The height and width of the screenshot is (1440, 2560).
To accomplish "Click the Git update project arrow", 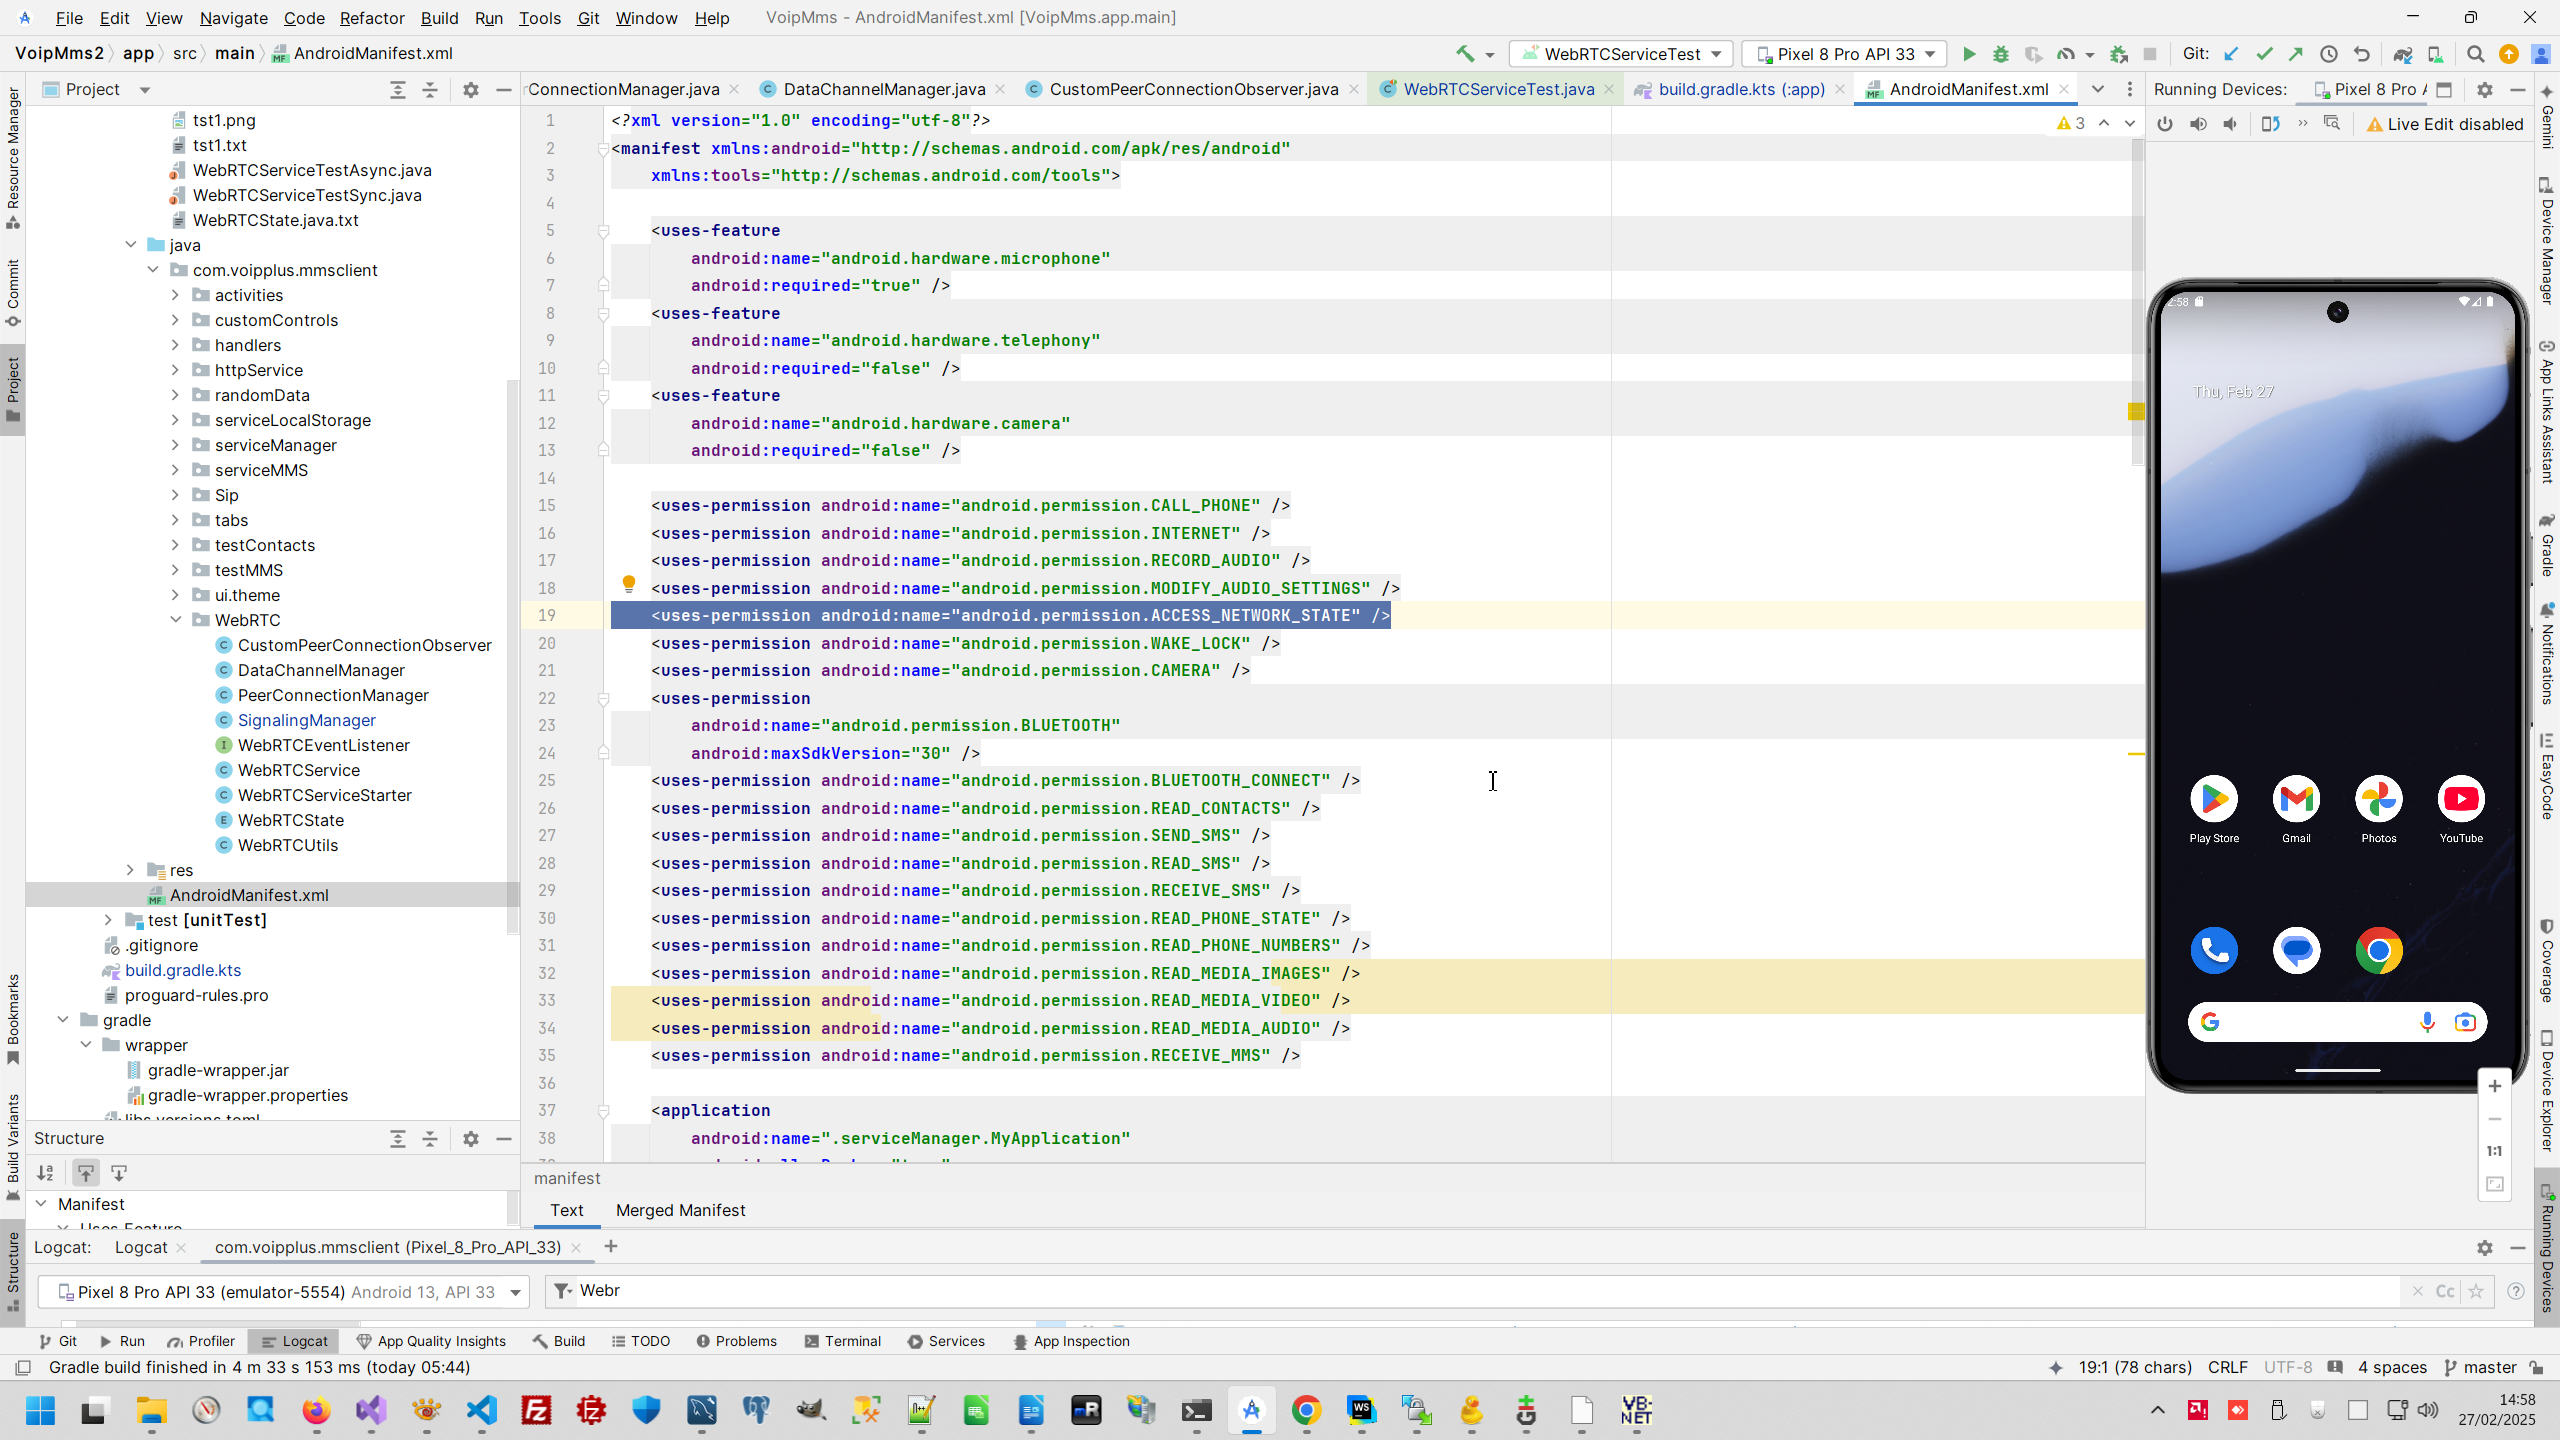I will (x=2231, y=54).
